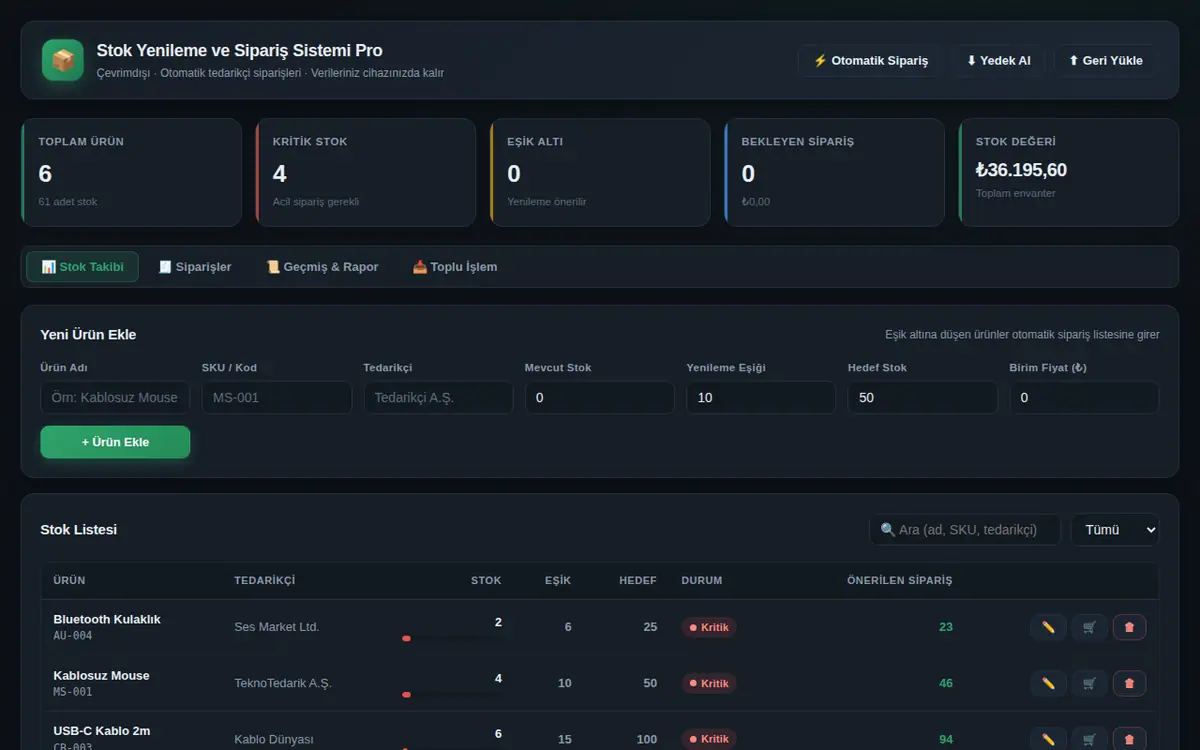Click the package box app logo
Screen dimensions: 1200x750
pyautogui.click(x=63, y=60)
